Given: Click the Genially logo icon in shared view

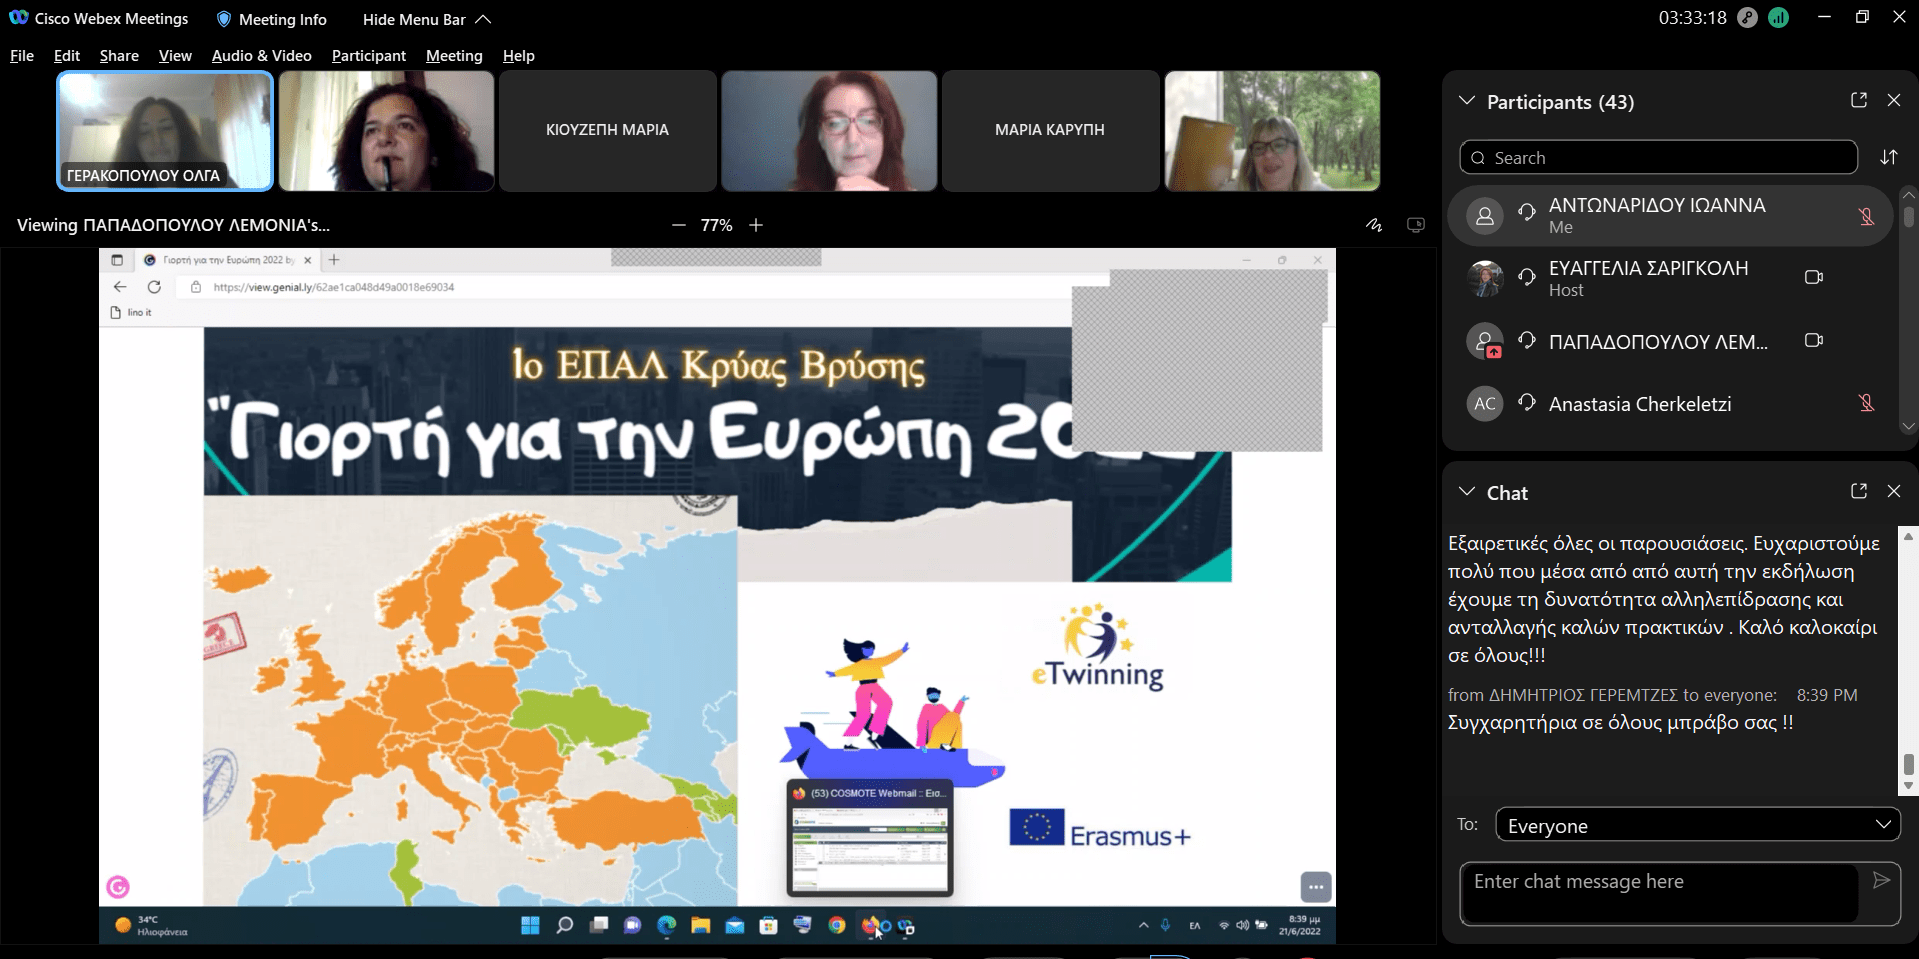Looking at the screenshot, I should [x=118, y=887].
